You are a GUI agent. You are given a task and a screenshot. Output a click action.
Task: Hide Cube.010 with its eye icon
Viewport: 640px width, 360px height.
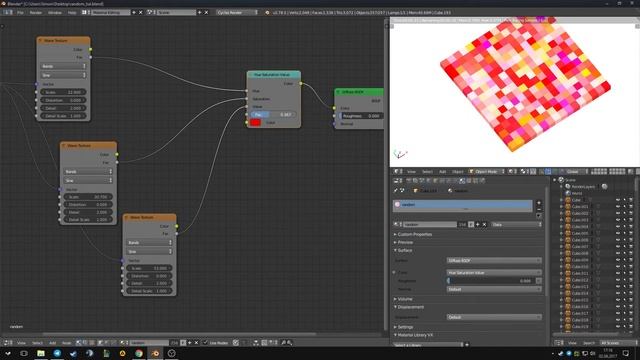pos(618,267)
